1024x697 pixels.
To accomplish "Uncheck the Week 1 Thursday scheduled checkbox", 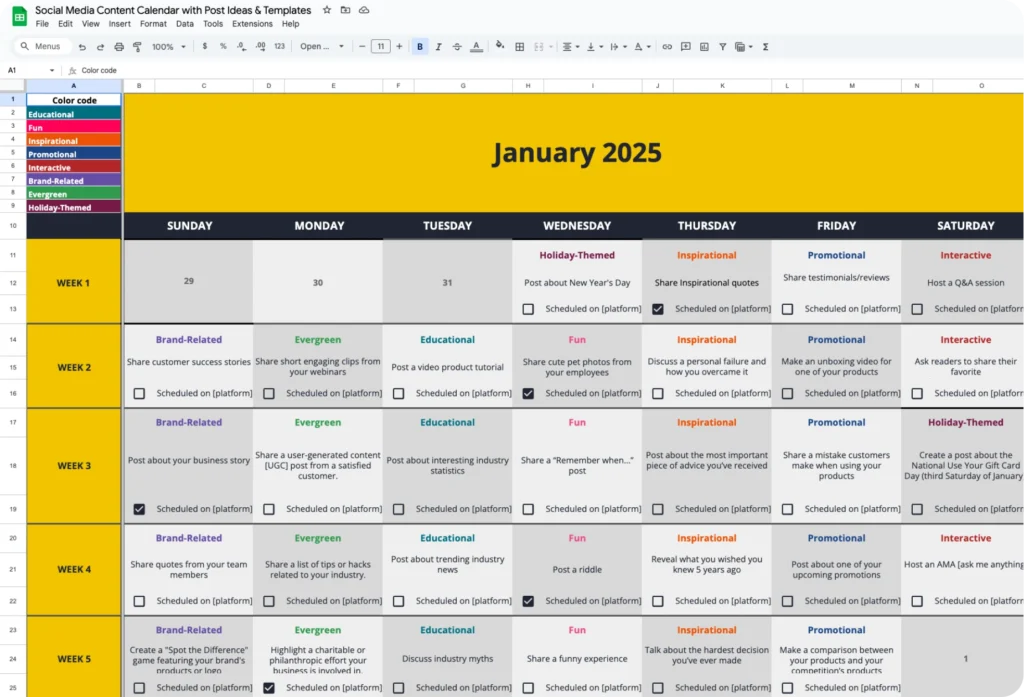I will pyautogui.click(x=657, y=309).
